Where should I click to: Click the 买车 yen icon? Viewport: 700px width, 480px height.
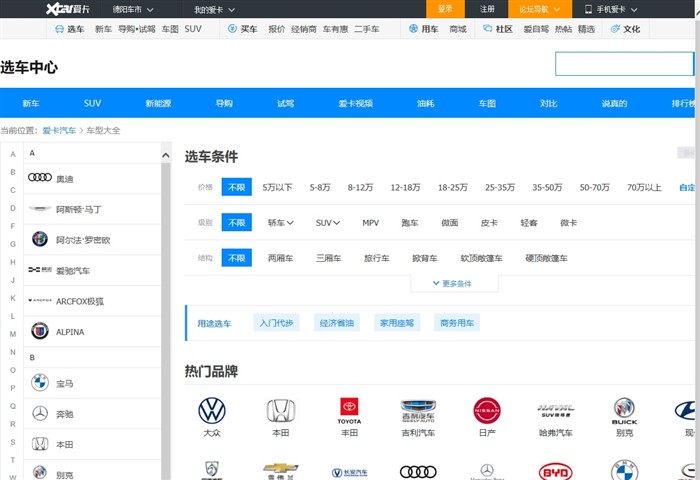point(232,29)
